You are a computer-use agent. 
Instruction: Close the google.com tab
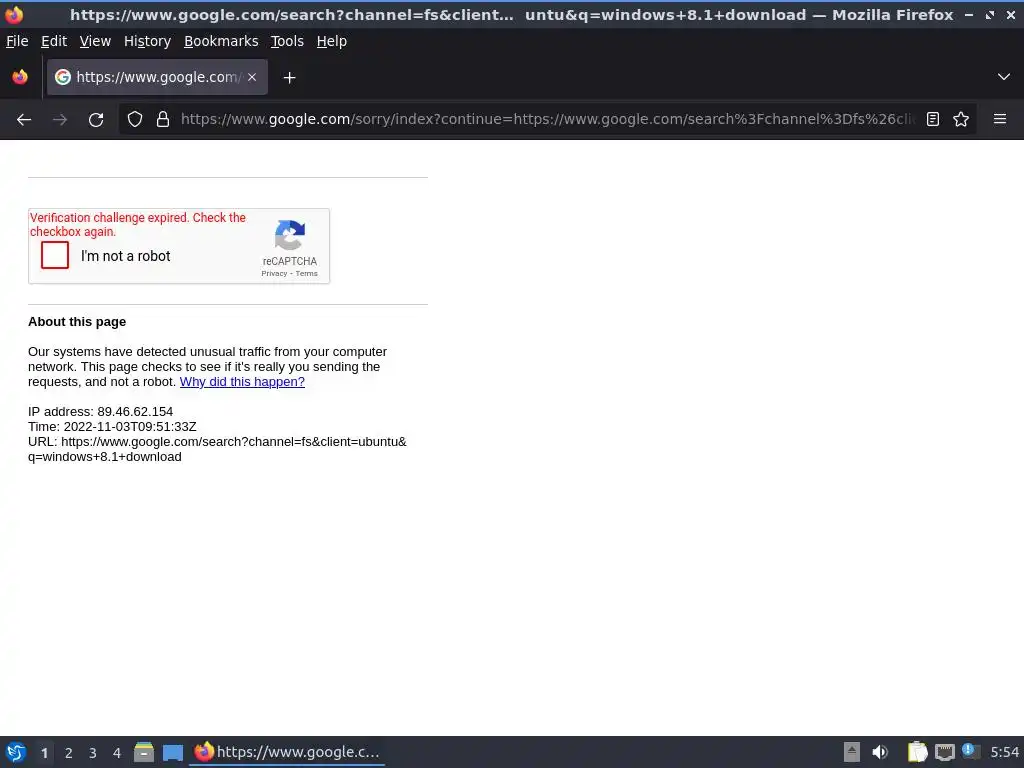[252, 77]
